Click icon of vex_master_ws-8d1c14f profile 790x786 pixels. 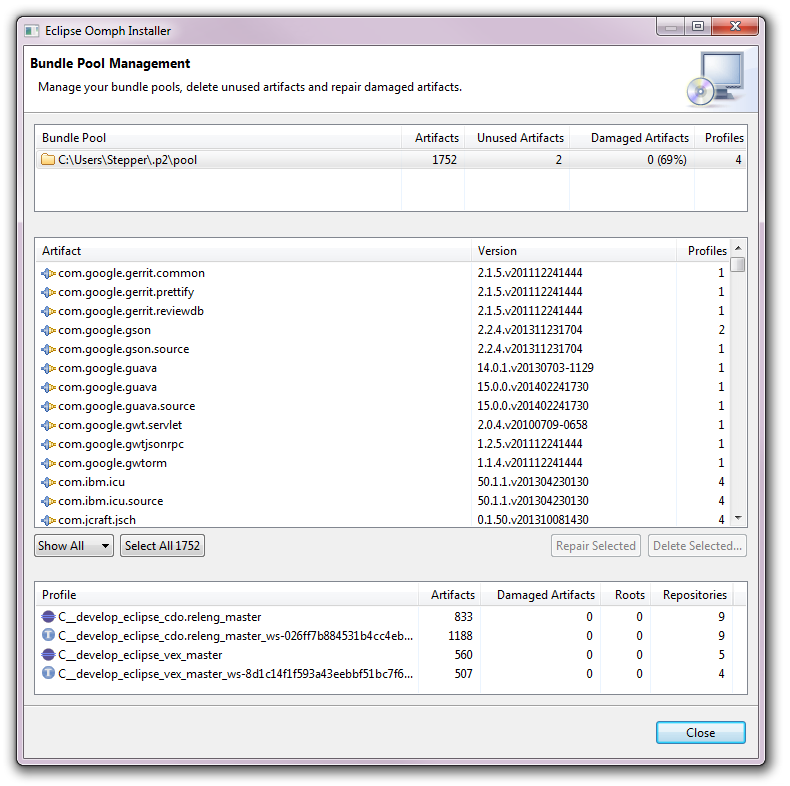tap(48, 673)
